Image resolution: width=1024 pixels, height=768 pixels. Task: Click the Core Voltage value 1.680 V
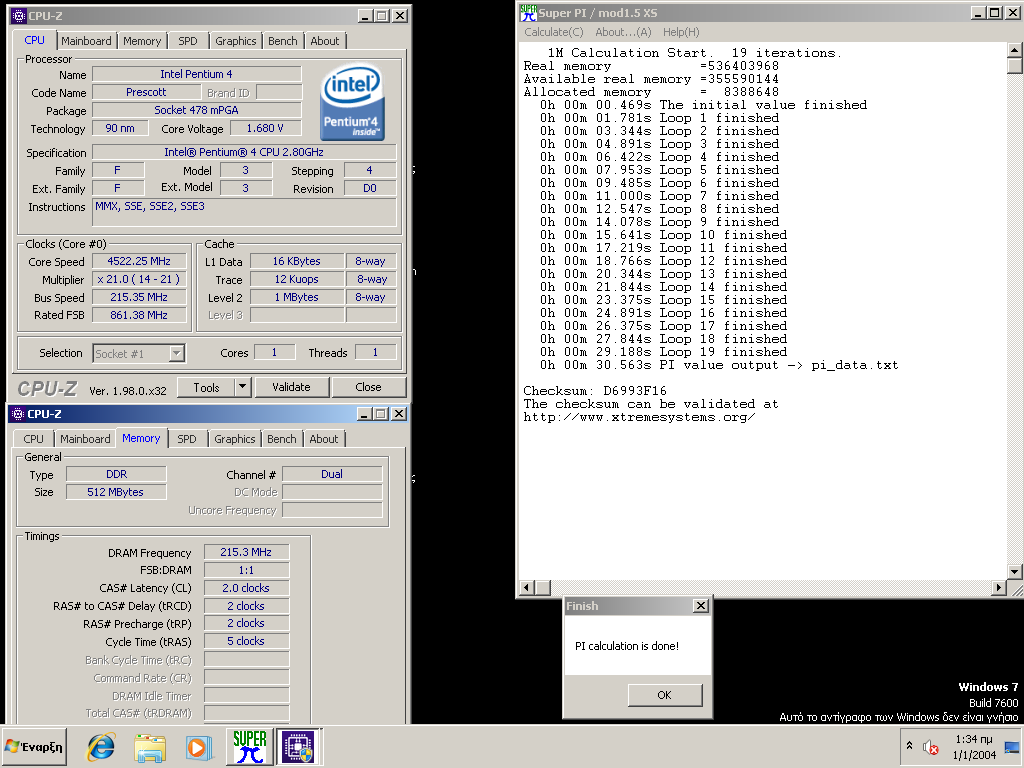pyautogui.click(x=265, y=129)
